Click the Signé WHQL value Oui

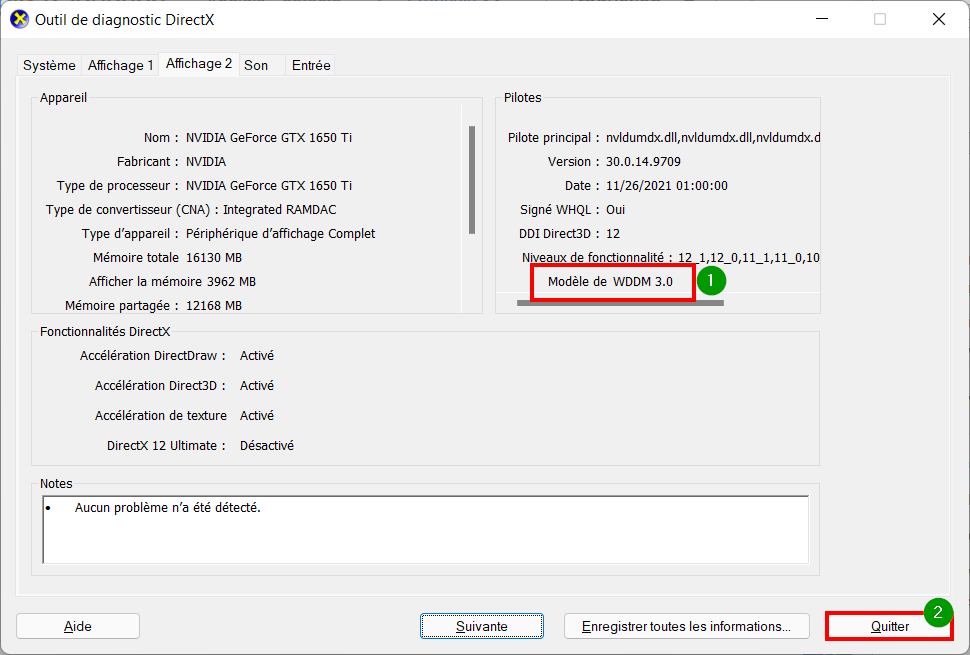click(616, 210)
